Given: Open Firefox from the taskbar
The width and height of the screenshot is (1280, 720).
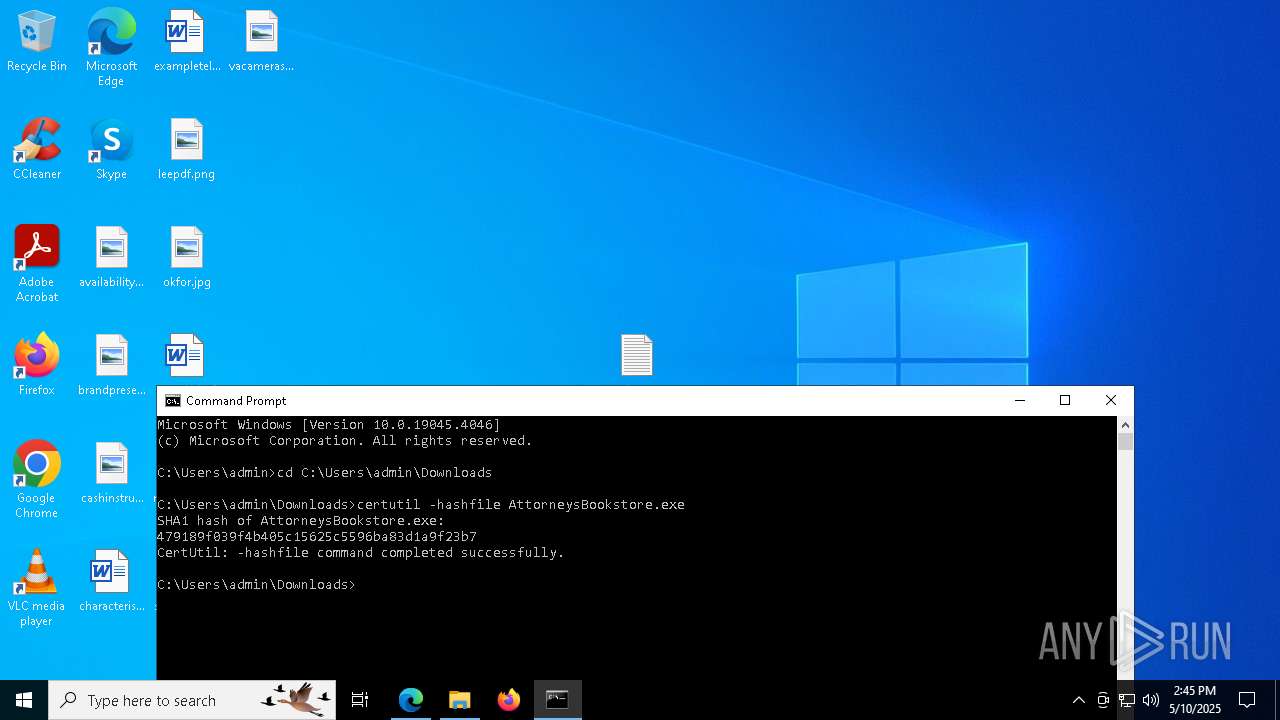Looking at the screenshot, I should pos(508,700).
